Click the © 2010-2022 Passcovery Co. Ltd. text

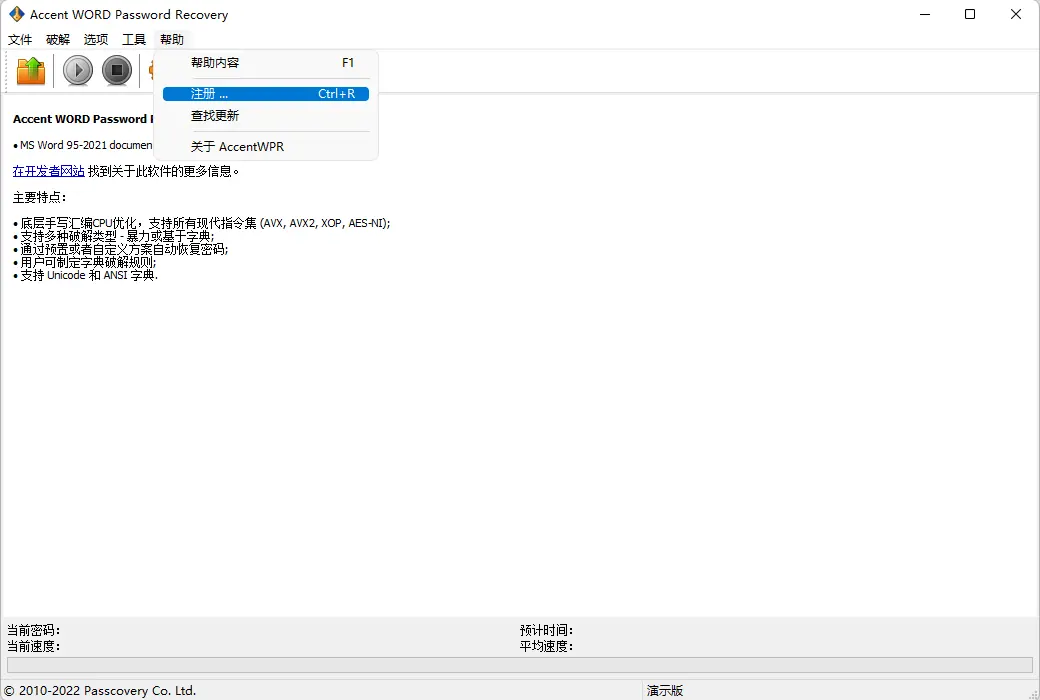pyautogui.click(x=100, y=691)
